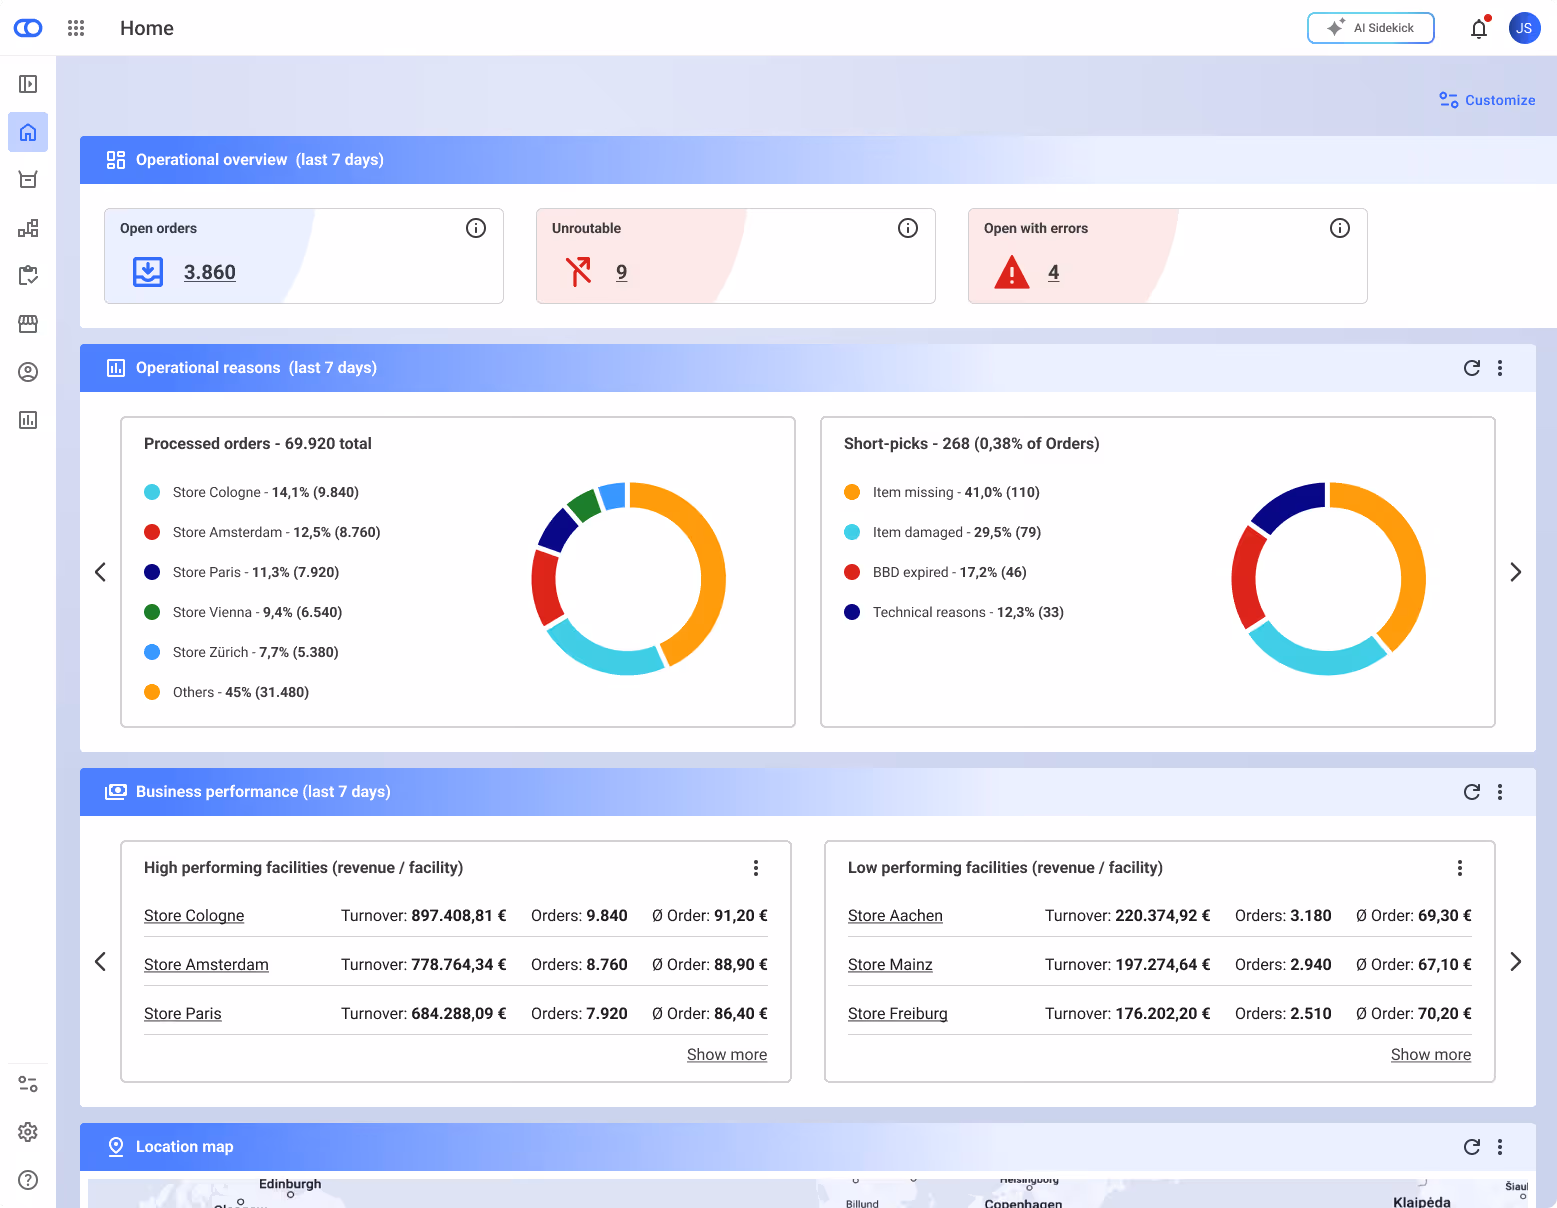Open the reports chart icon in sidebar
Viewport: 1557px width, 1208px height.
(28, 420)
